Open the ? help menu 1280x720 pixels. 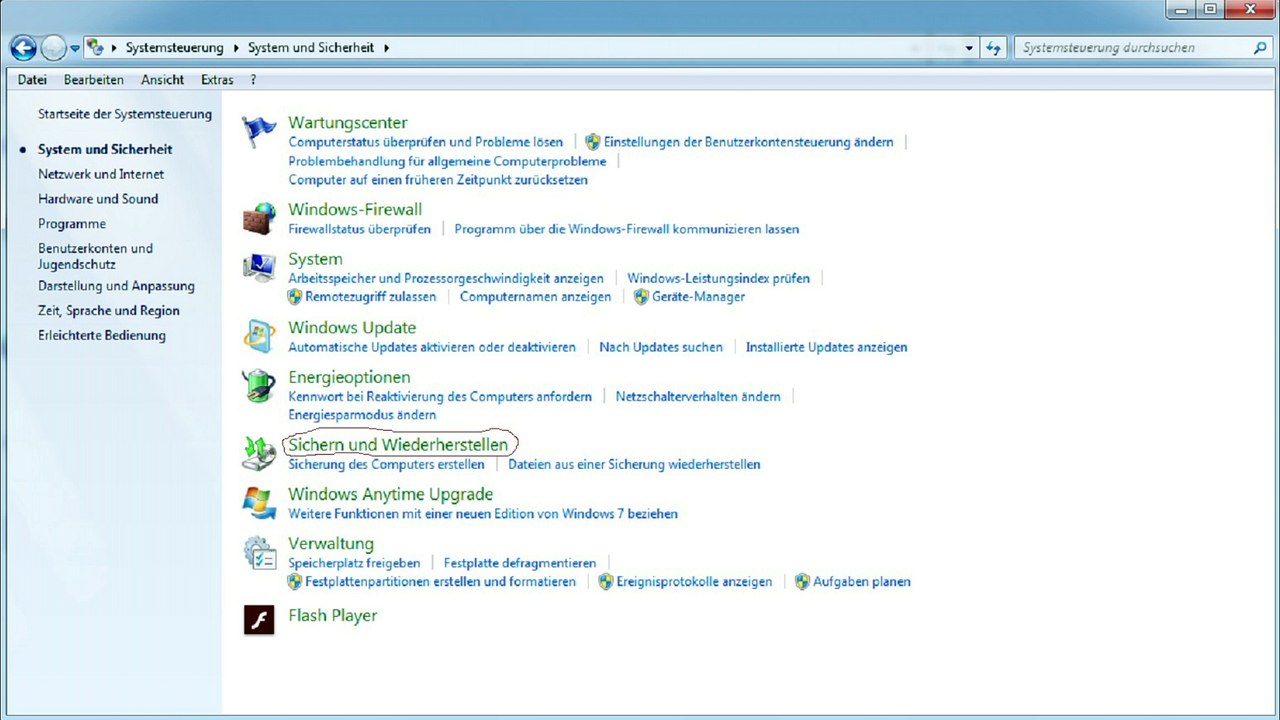254,80
